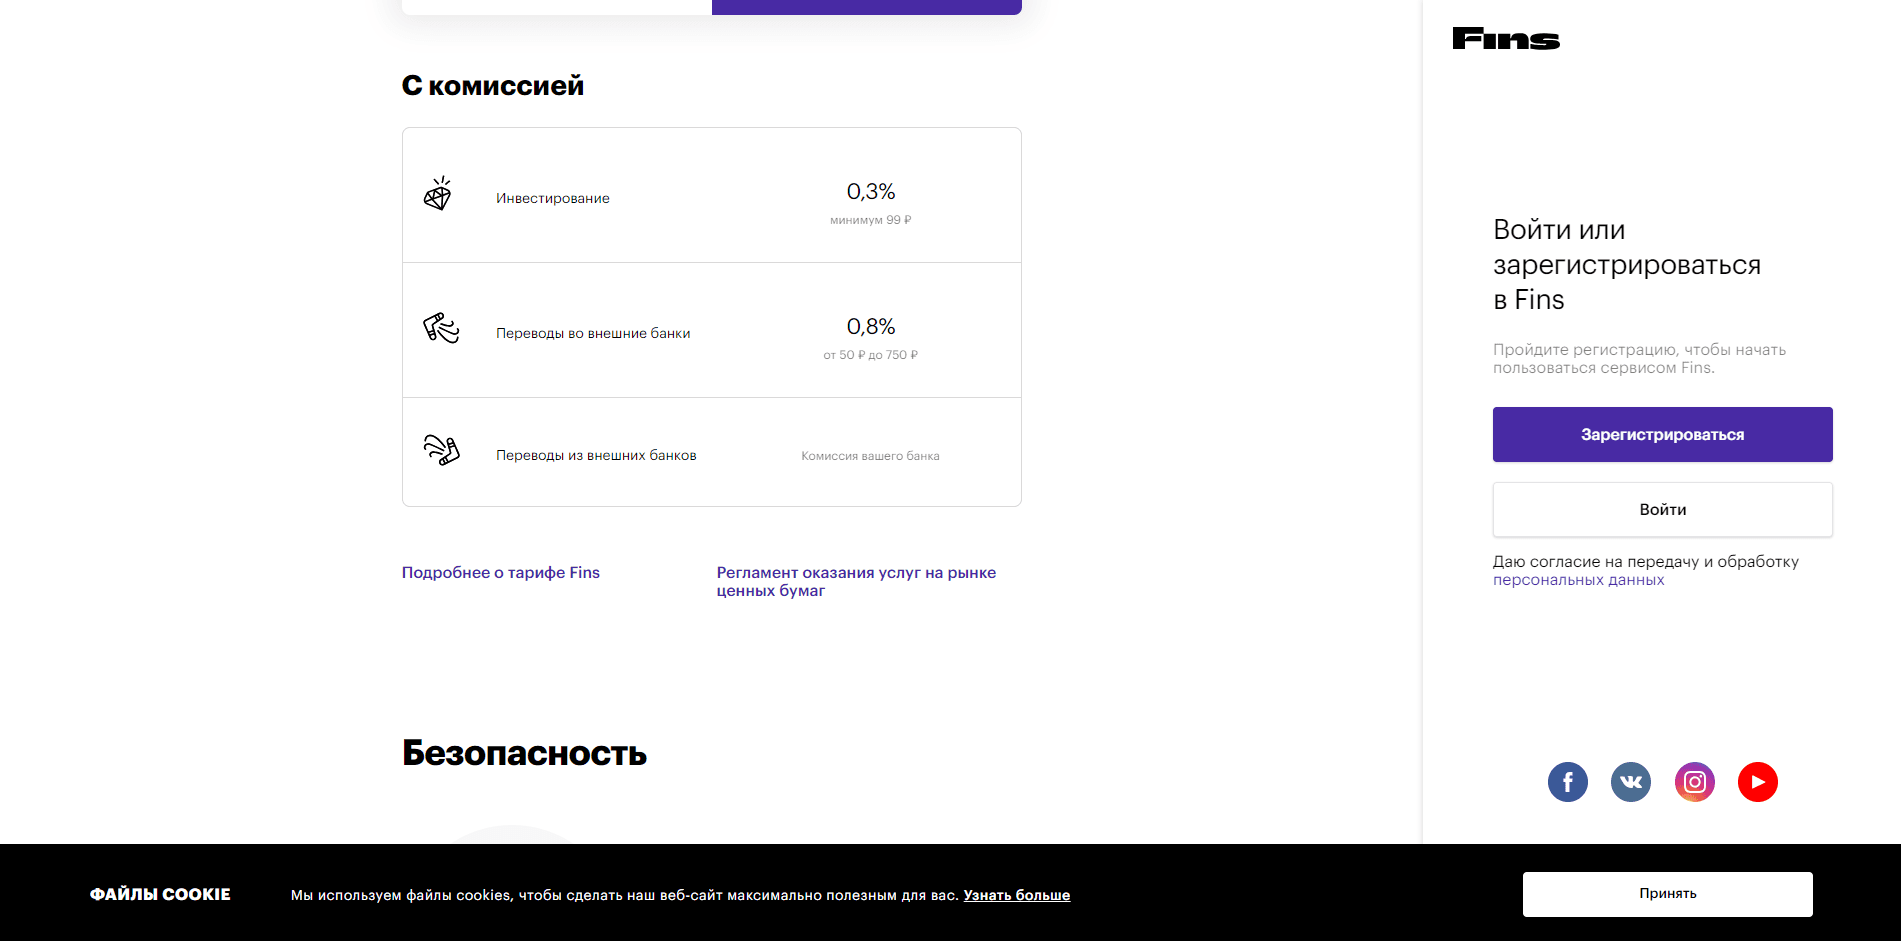The height and width of the screenshot is (941, 1901).
Task: Click the Fins logo
Action: coord(1505,39)
